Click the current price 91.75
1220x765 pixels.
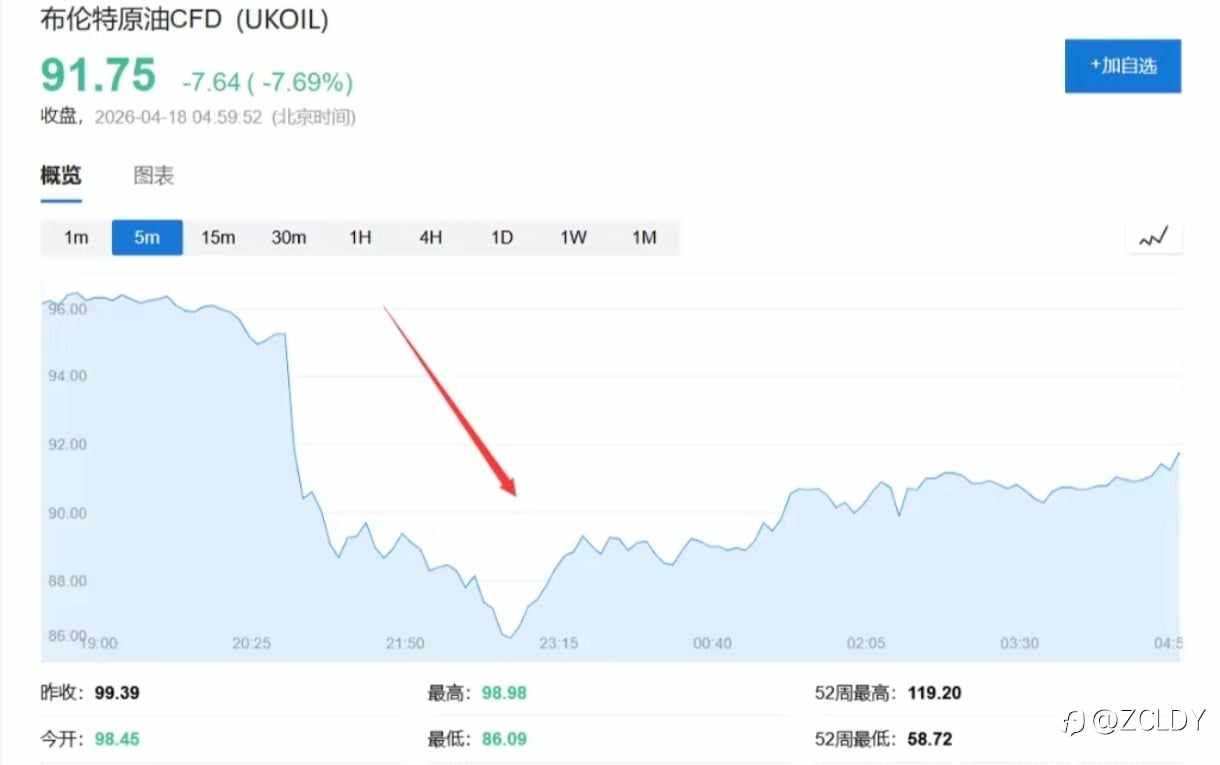coord(98,76)
